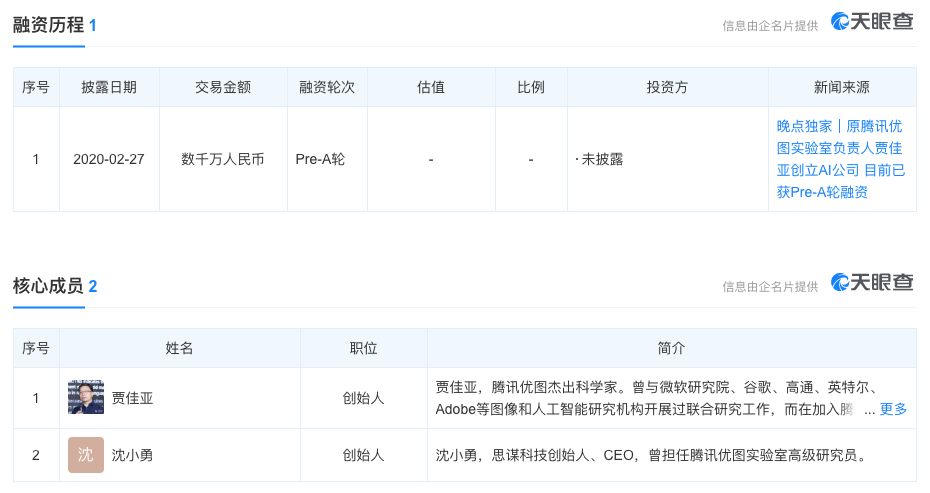Click the Pre-A轮 financing round cell

[320, 159]
